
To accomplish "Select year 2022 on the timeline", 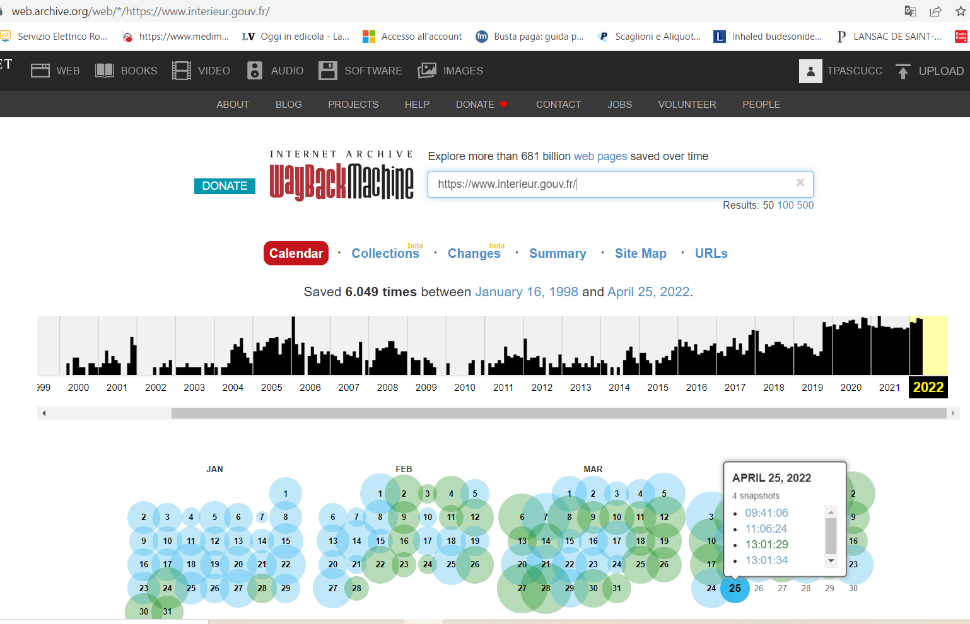I will click(928, 387).
